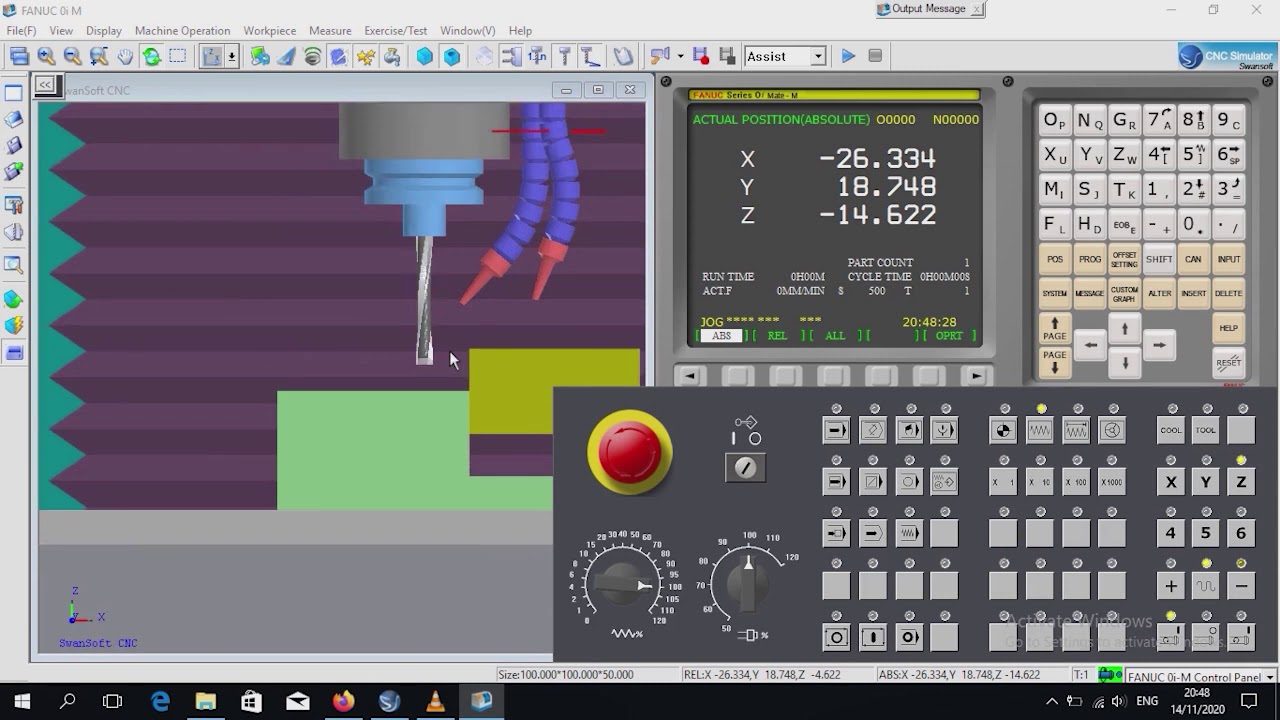The height and width of the screenshot is (720, 1280).
Task: Open File Explorer from the taskbar
Action: pos(205,701)
